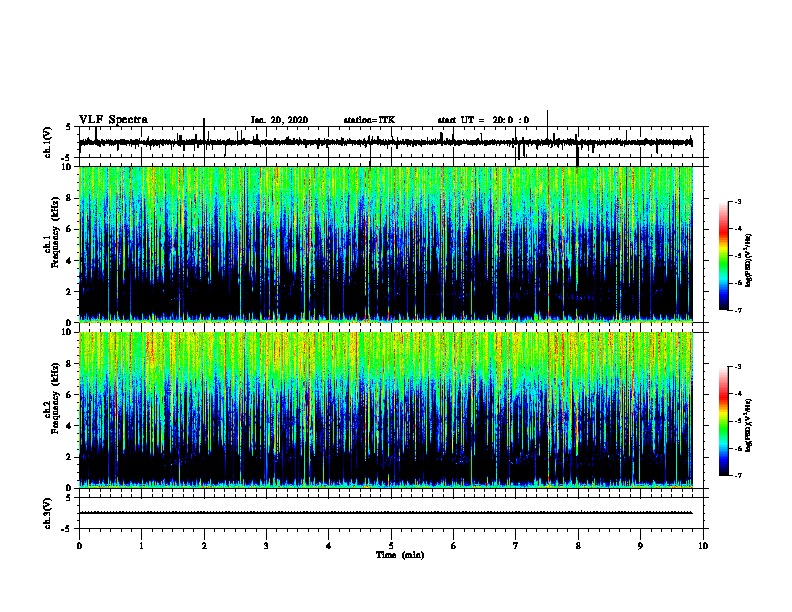Click the 'start UT = 20:0 :0' label
Viewport: 792px width, 612px height.
tap(483, 120)
